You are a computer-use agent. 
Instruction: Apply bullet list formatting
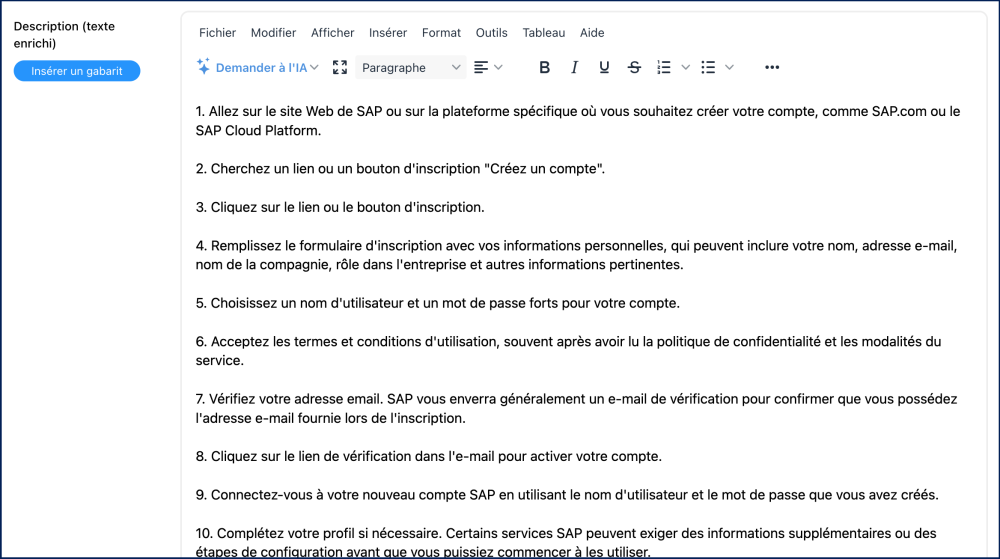(x=708, y=68)
